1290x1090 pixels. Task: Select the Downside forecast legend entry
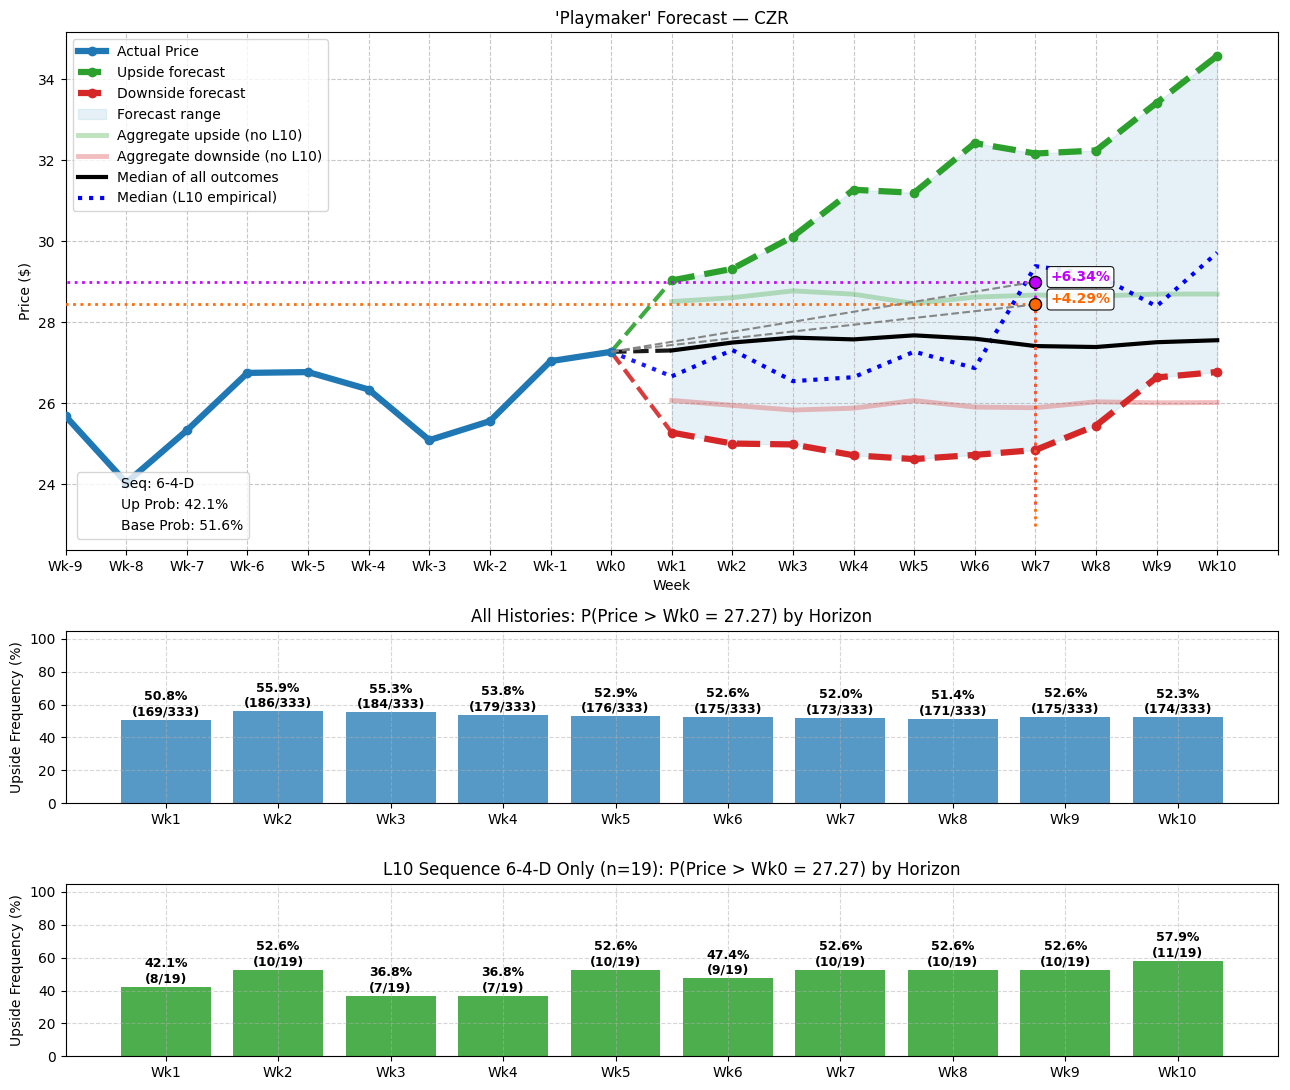click(160, 93)
